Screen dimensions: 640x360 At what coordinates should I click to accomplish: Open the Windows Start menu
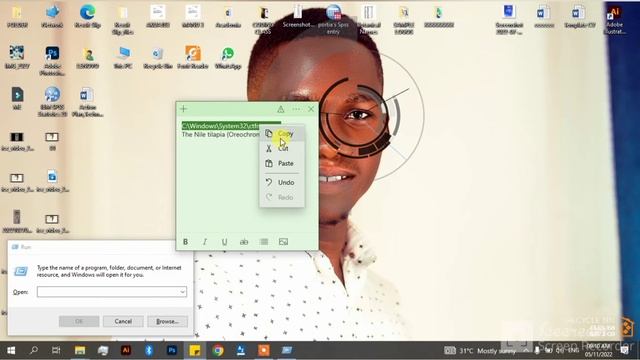(11, 350)
